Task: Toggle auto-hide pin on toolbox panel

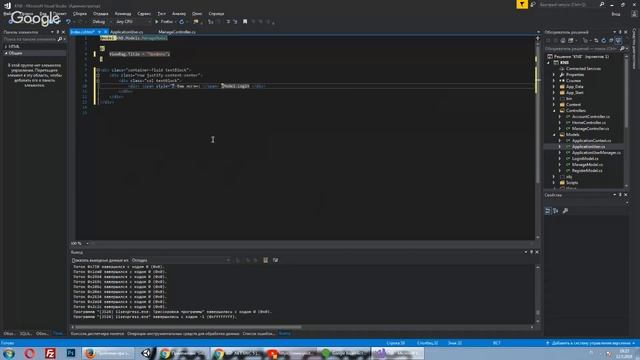Action: (x=58, y=32)
